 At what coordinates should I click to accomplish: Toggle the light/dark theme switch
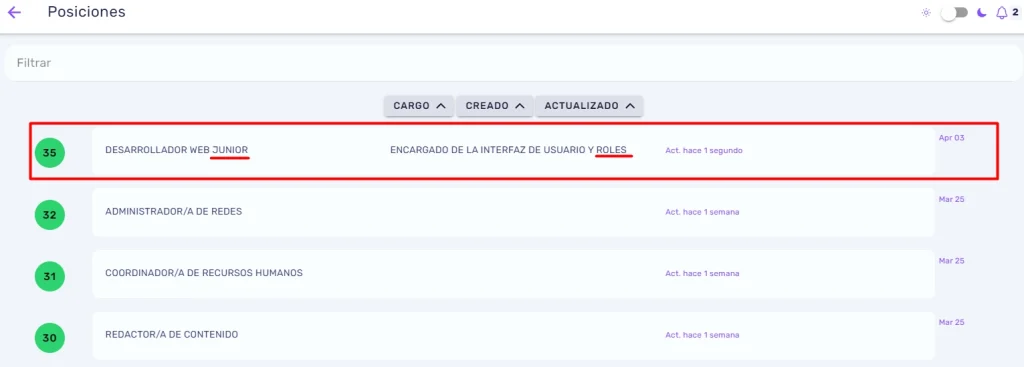click(953, 13)
